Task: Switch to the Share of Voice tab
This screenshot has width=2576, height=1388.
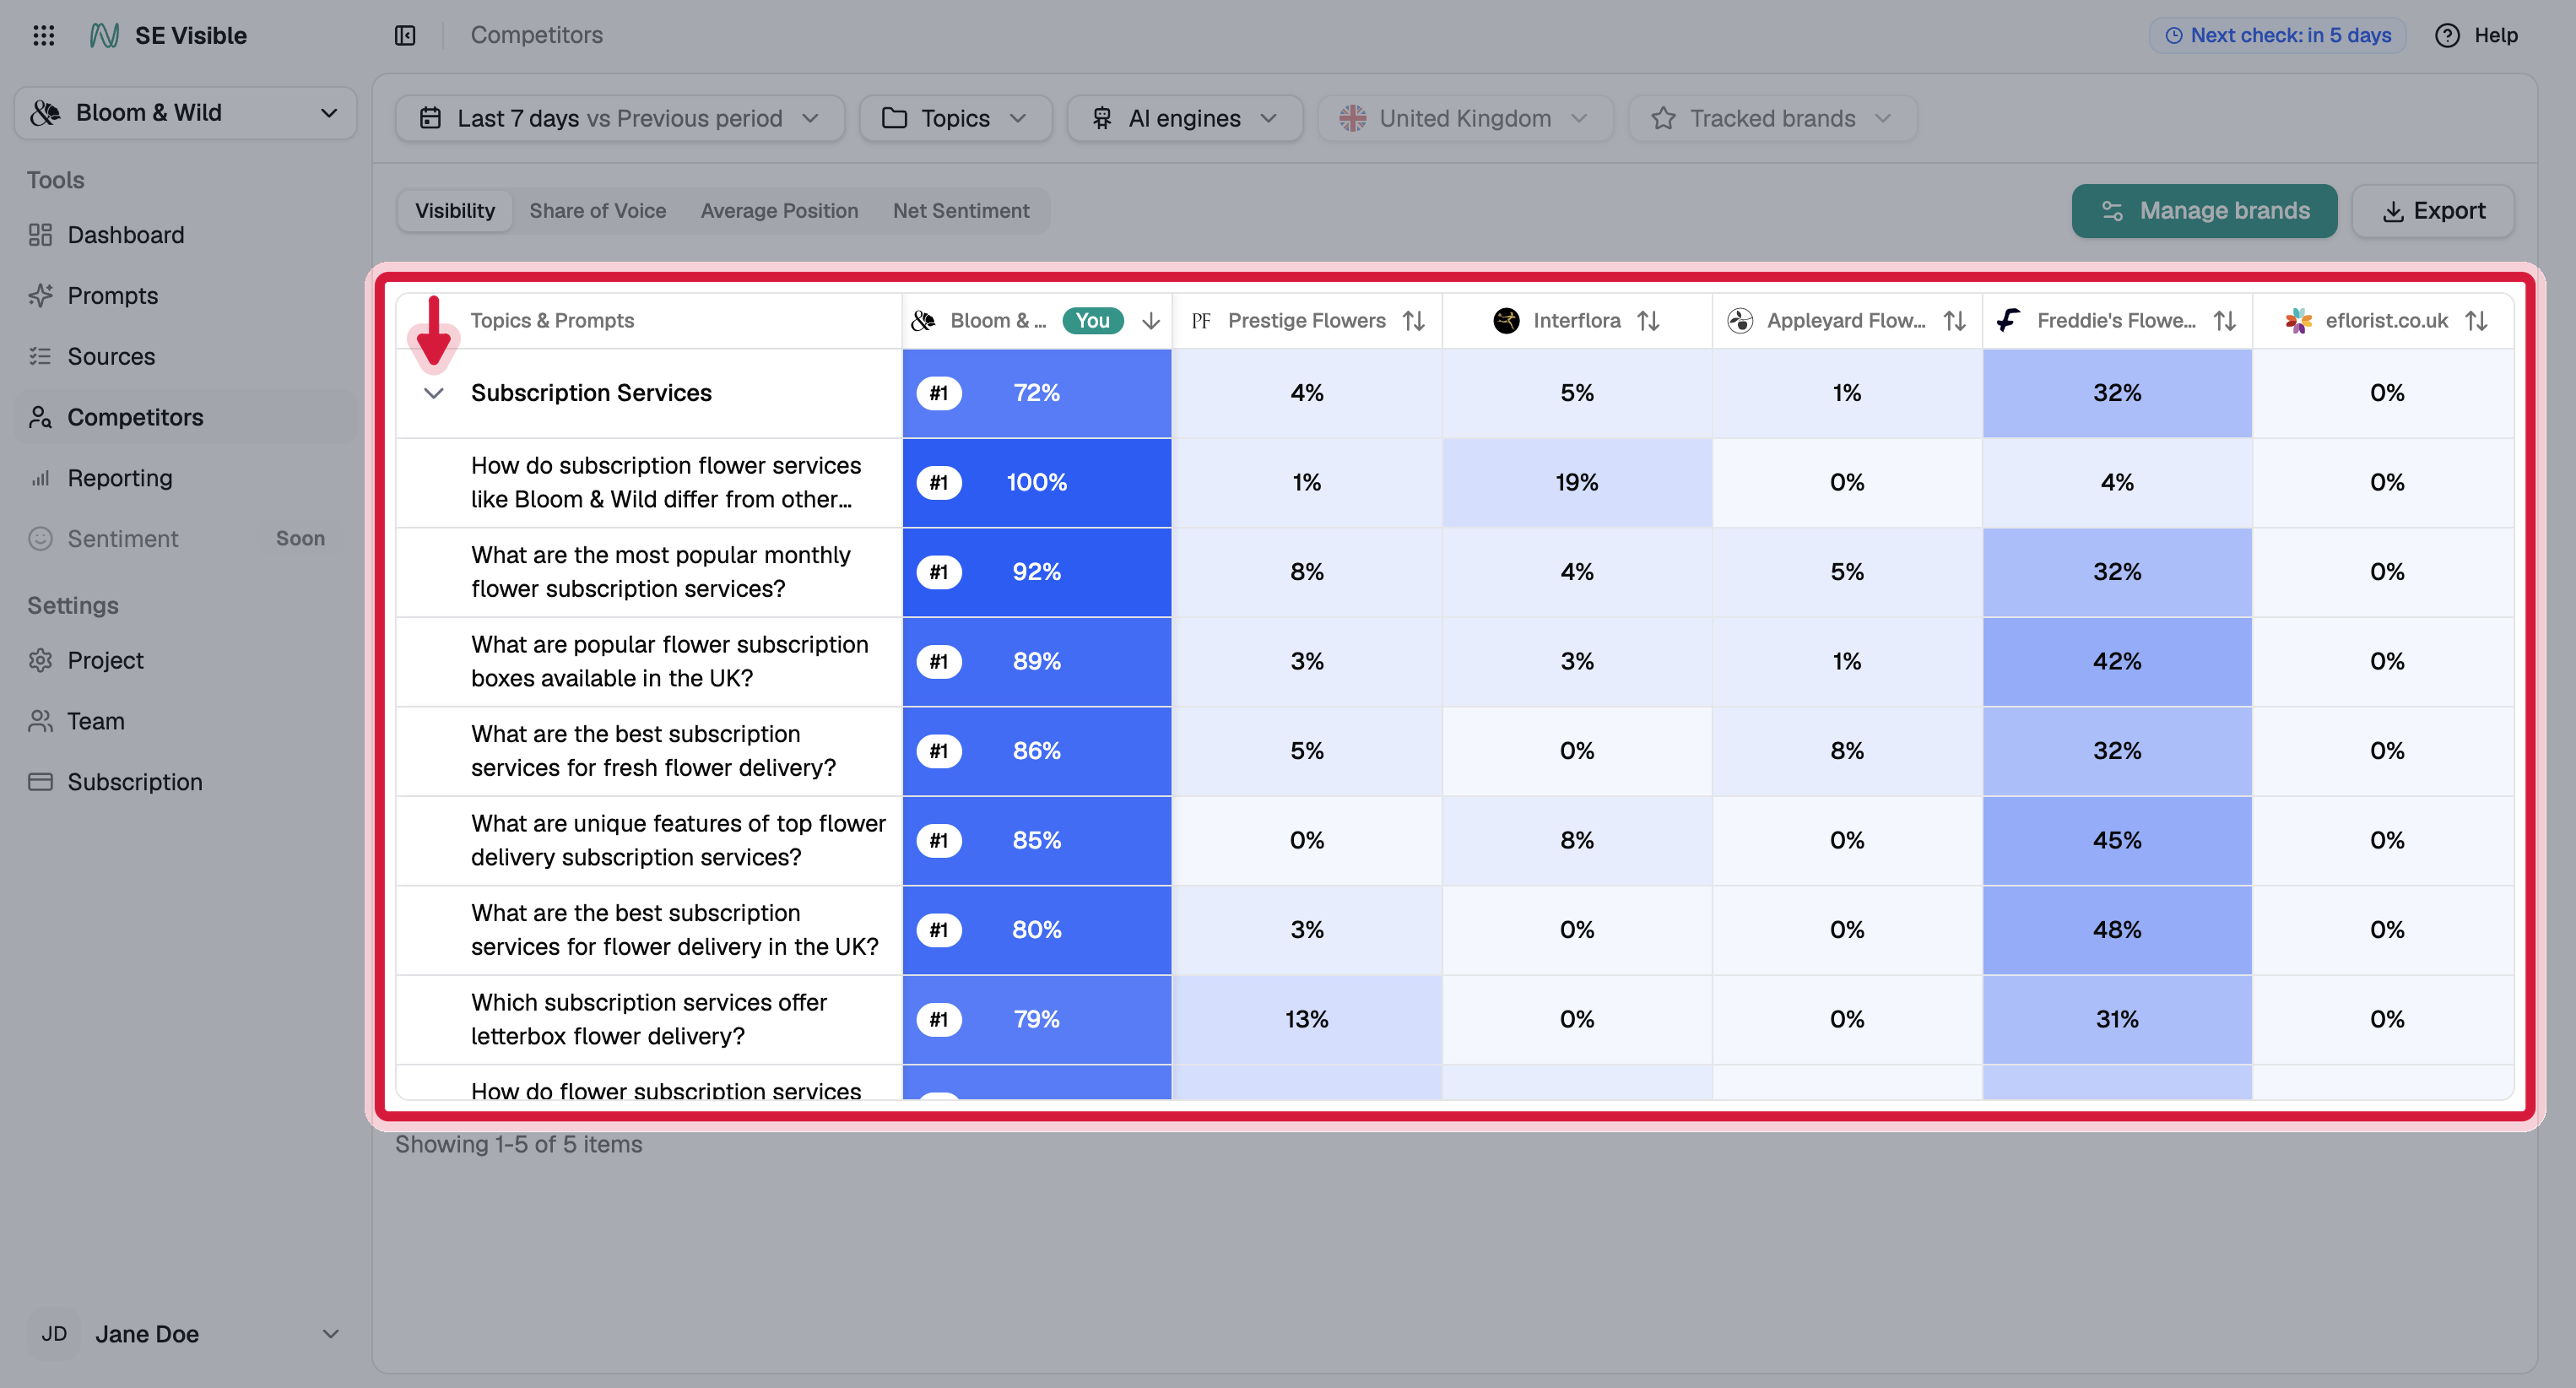Action: [x=597, y=211]
